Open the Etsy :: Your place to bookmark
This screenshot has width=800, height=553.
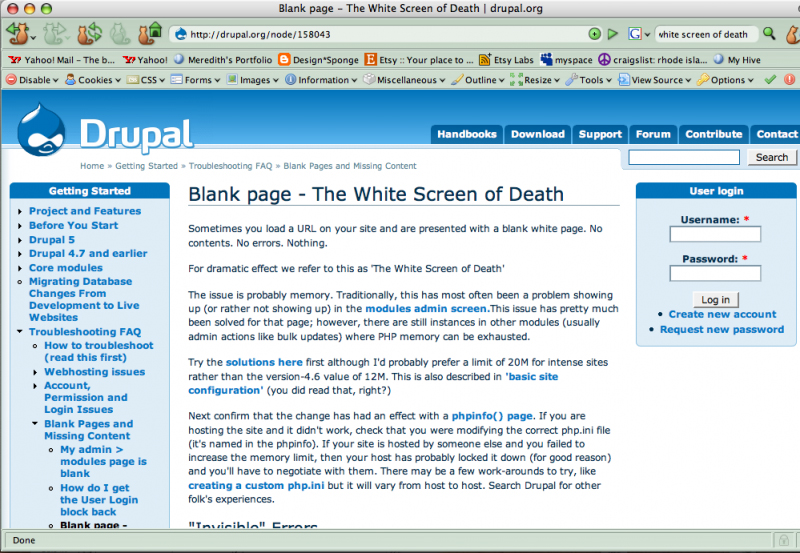pos(419,60)
